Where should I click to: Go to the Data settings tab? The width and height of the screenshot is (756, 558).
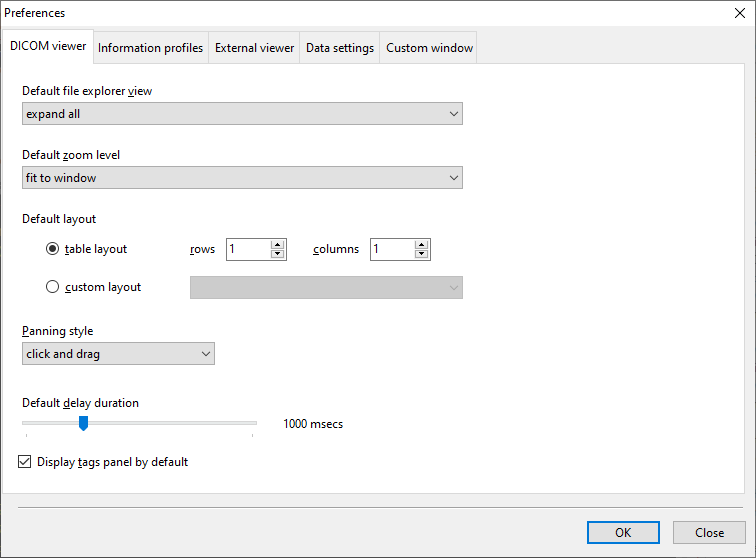click(340, 48)
